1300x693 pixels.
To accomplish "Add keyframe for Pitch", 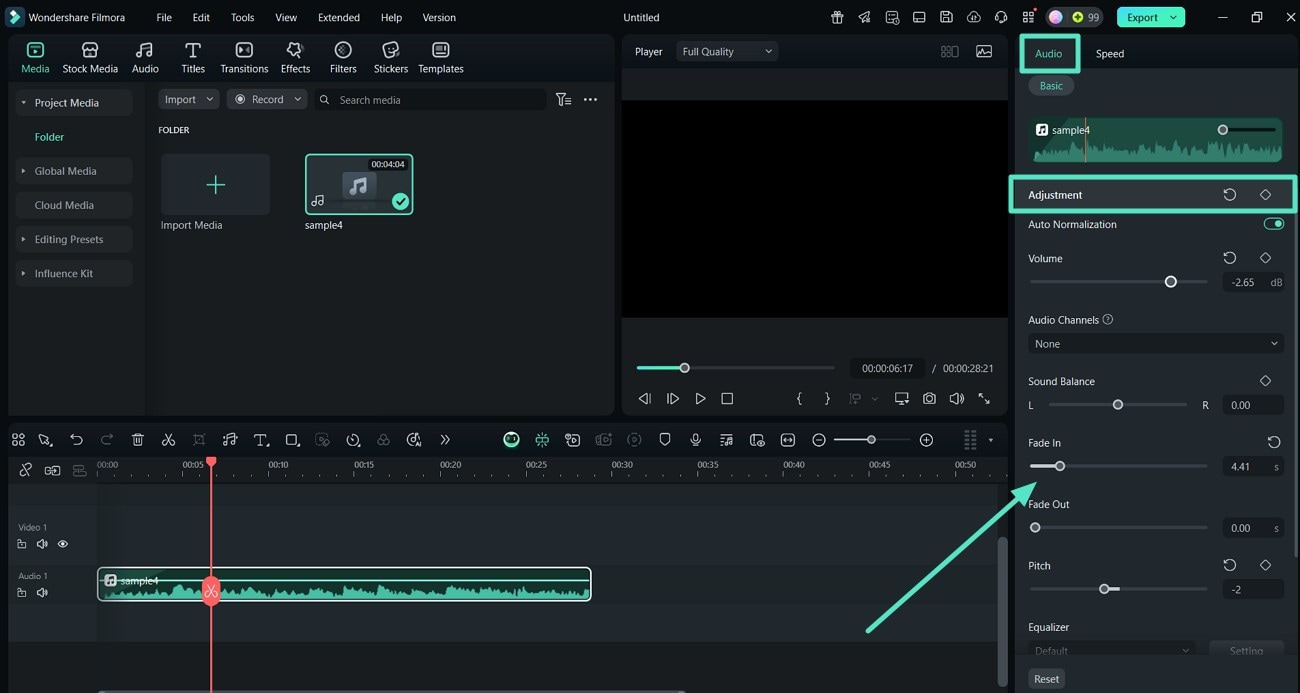I will [1265, 565].
